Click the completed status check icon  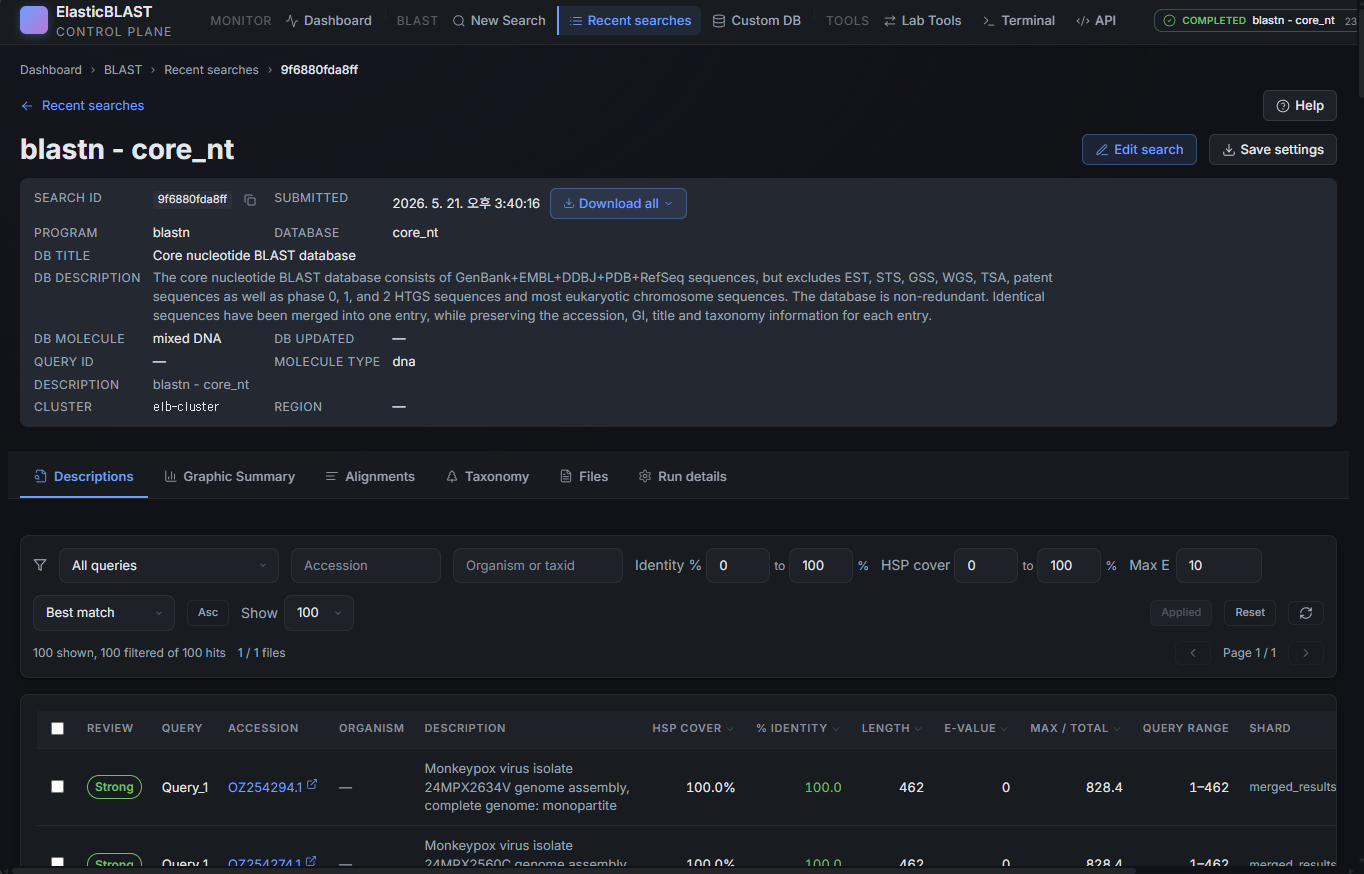(1169, 20)
